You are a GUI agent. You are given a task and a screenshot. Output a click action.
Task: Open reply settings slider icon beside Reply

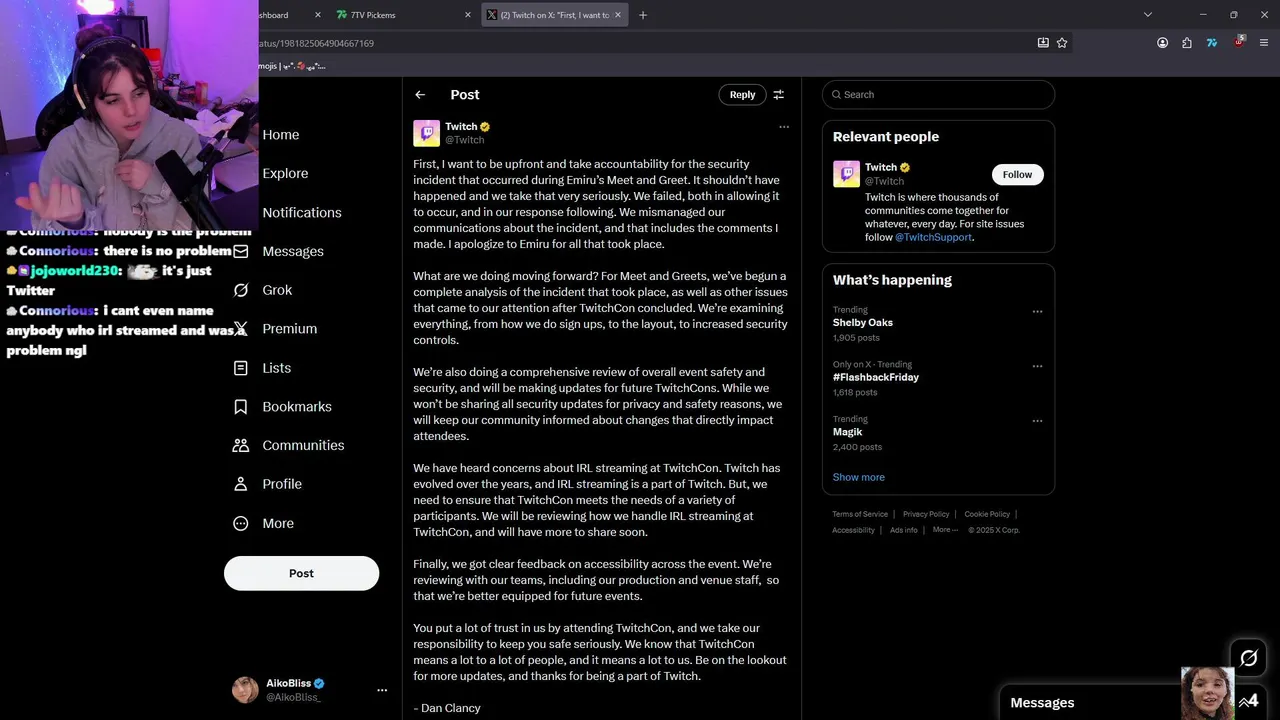pyautogui.click(x=778, y=94)
